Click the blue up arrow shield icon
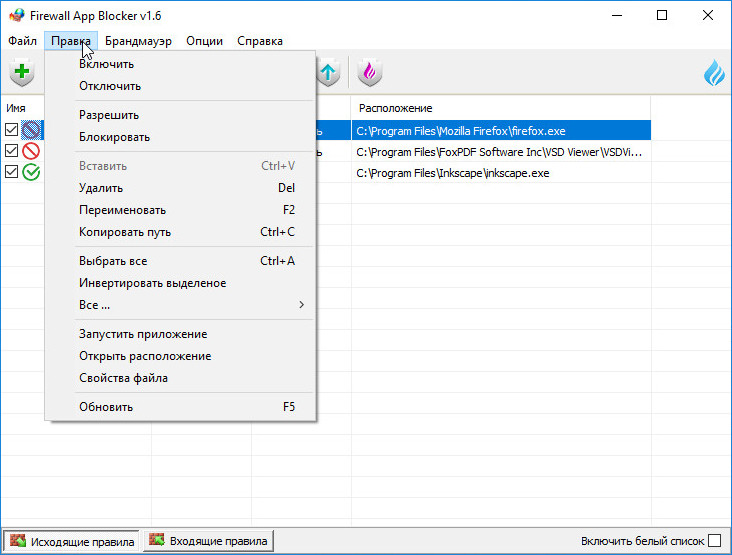 coord(328,72)
